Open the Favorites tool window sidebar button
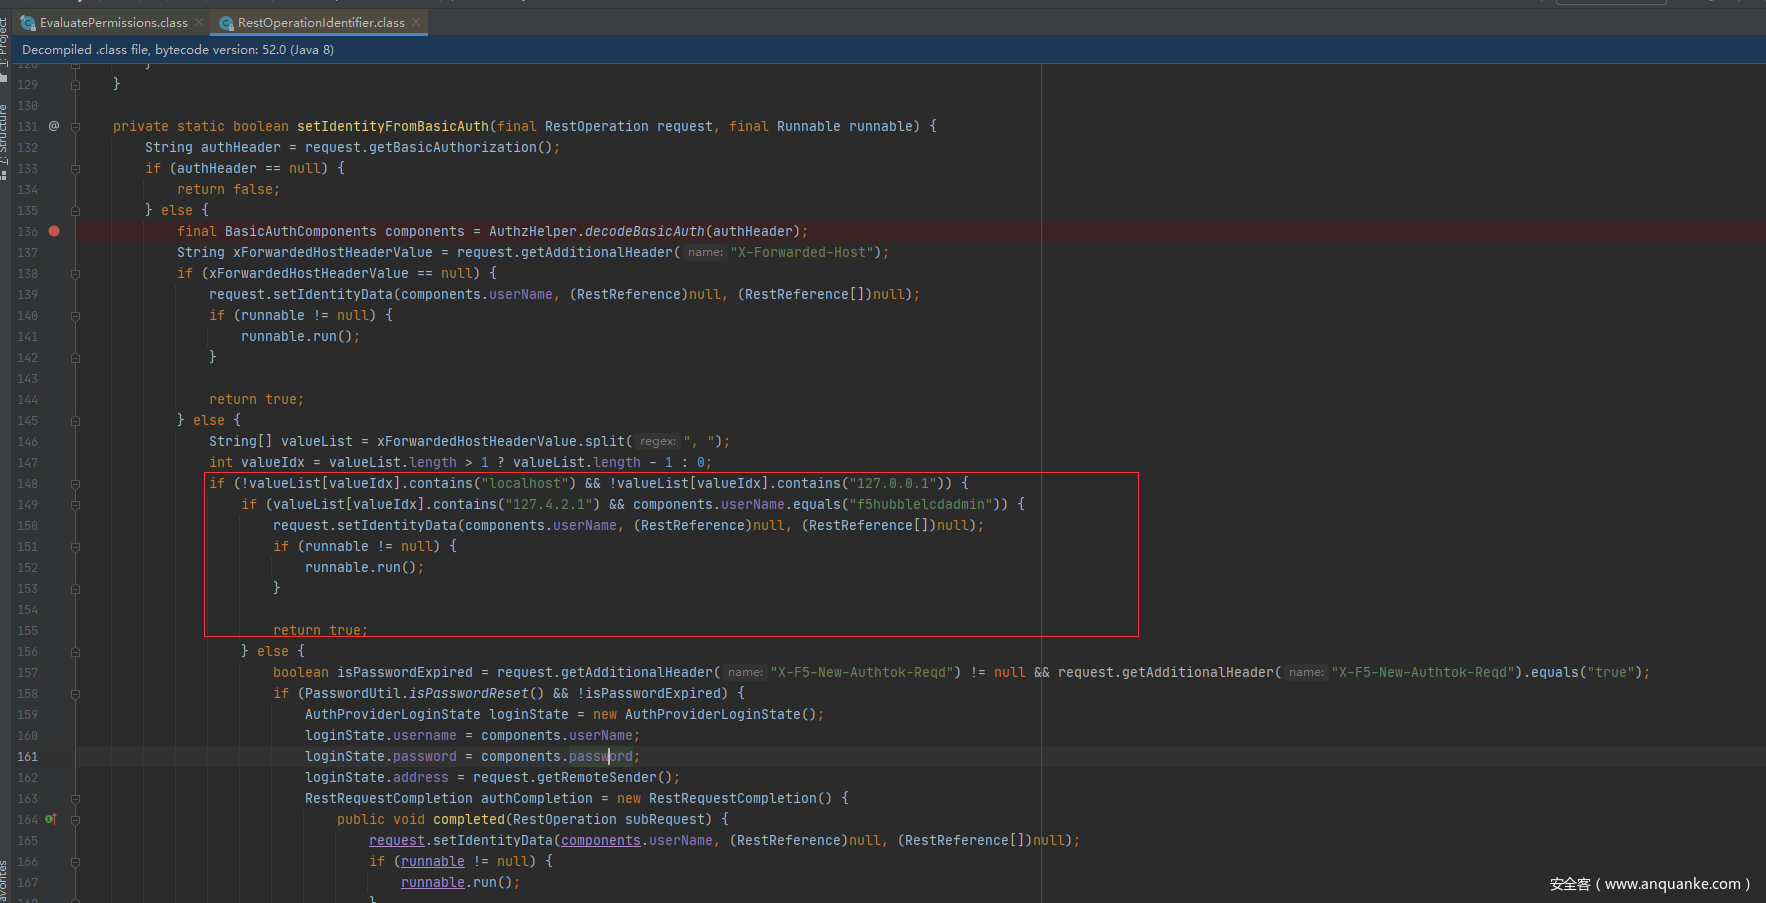The height and width of the screenshot is (903, 1766). point(4,880)
